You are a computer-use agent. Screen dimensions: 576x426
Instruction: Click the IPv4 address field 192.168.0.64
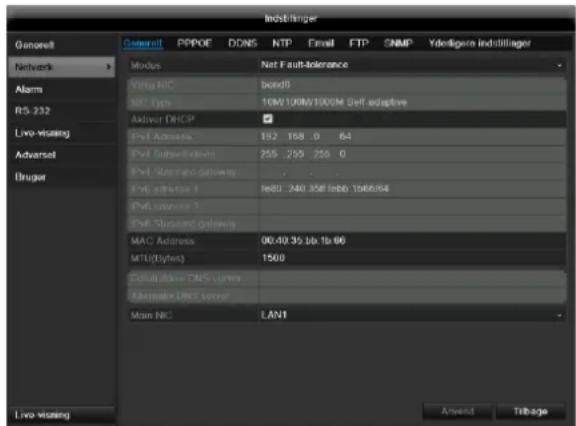pyautogui.click(x=412, y=137)
